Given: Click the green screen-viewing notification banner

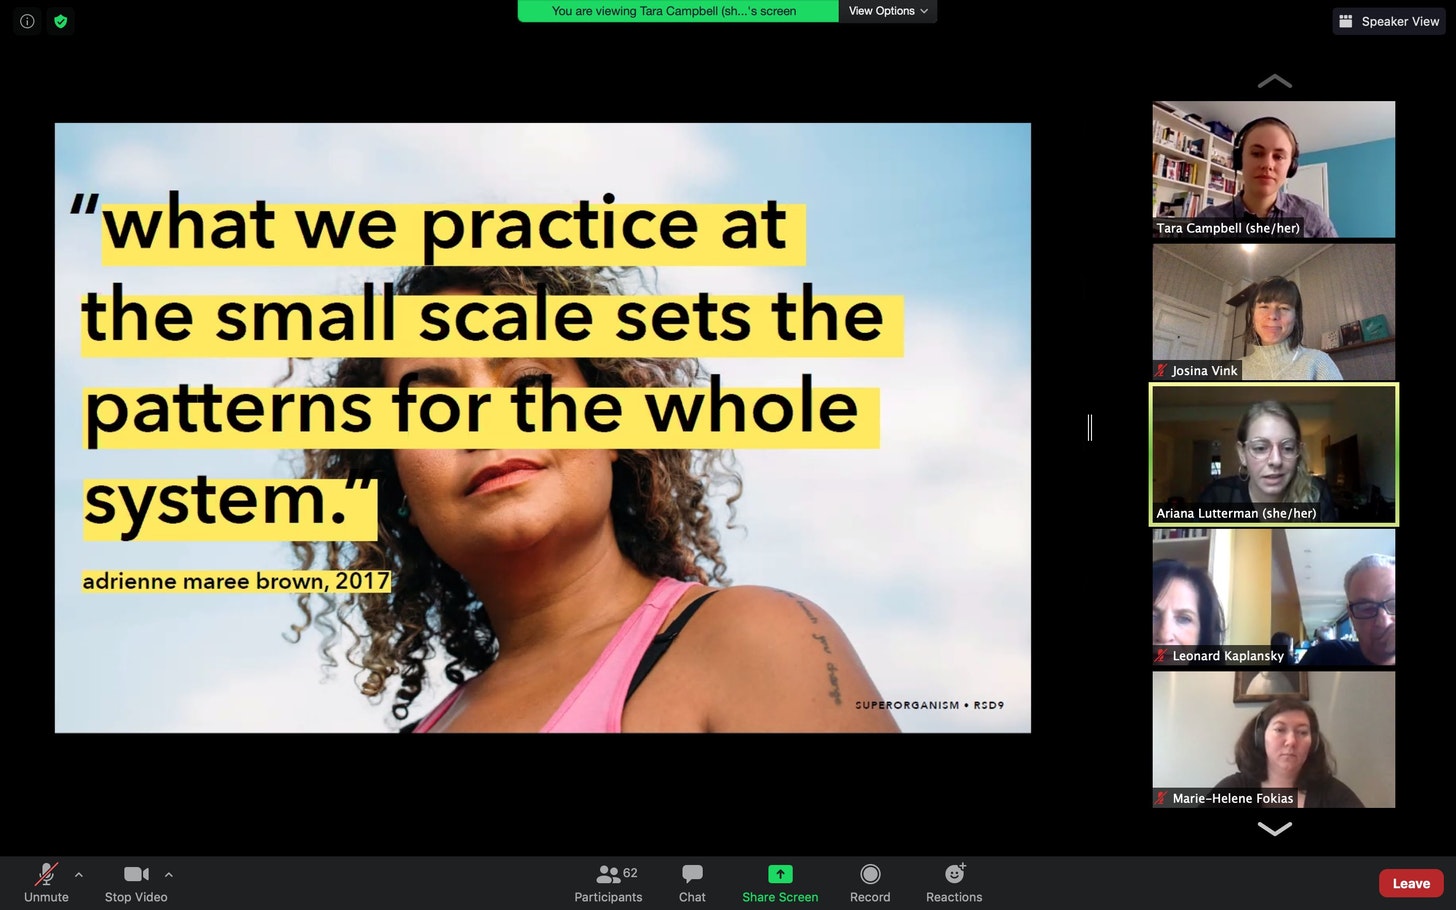Looking at the screenshot, I should click(x=677, y=11).
